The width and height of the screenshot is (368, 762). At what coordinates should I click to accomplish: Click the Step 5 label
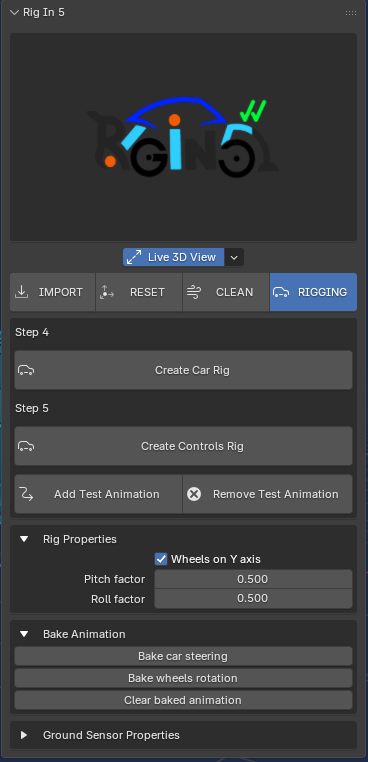click(x=32, y=408)
